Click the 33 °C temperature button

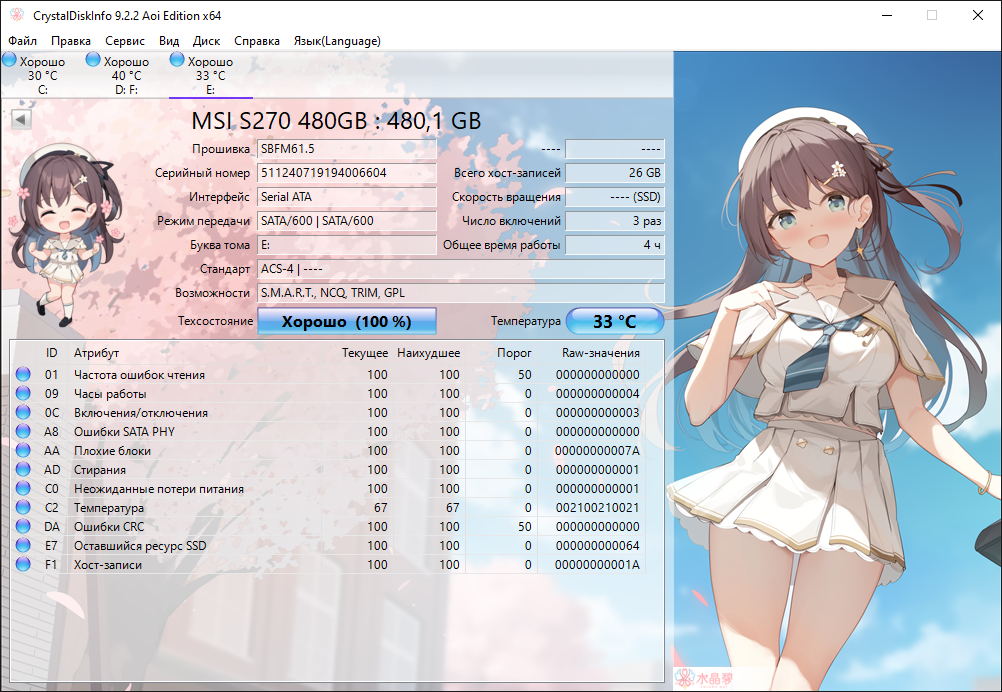(615, 321)
